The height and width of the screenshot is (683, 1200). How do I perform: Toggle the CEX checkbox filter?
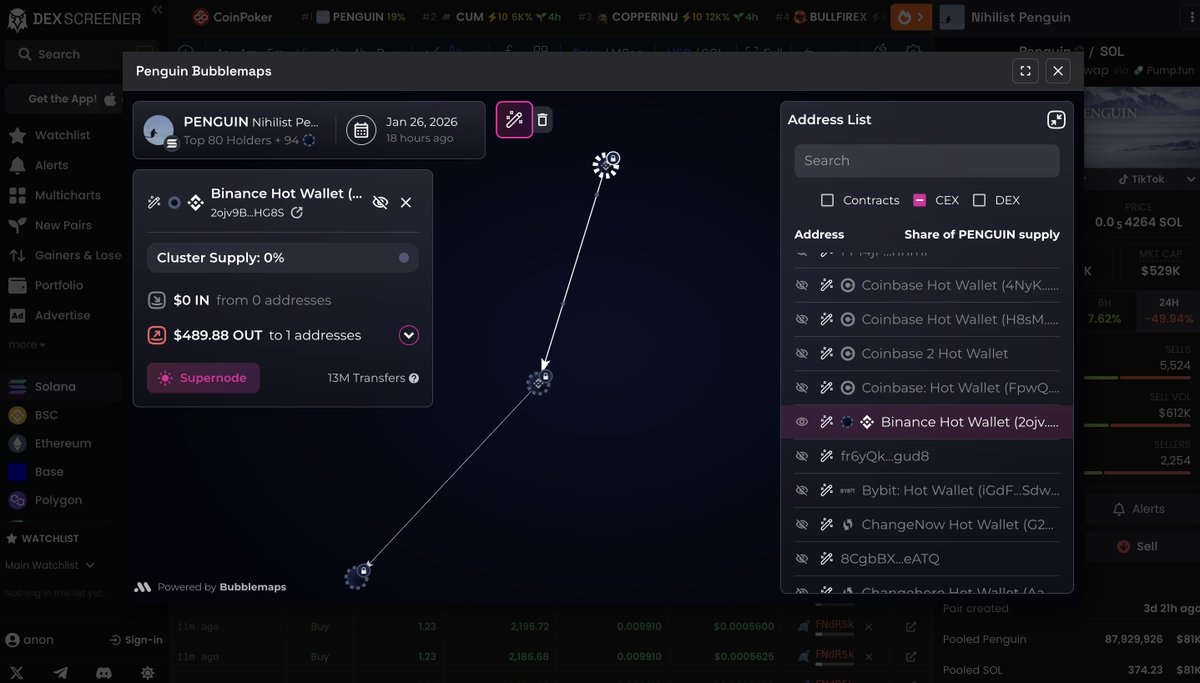(920, 200)
